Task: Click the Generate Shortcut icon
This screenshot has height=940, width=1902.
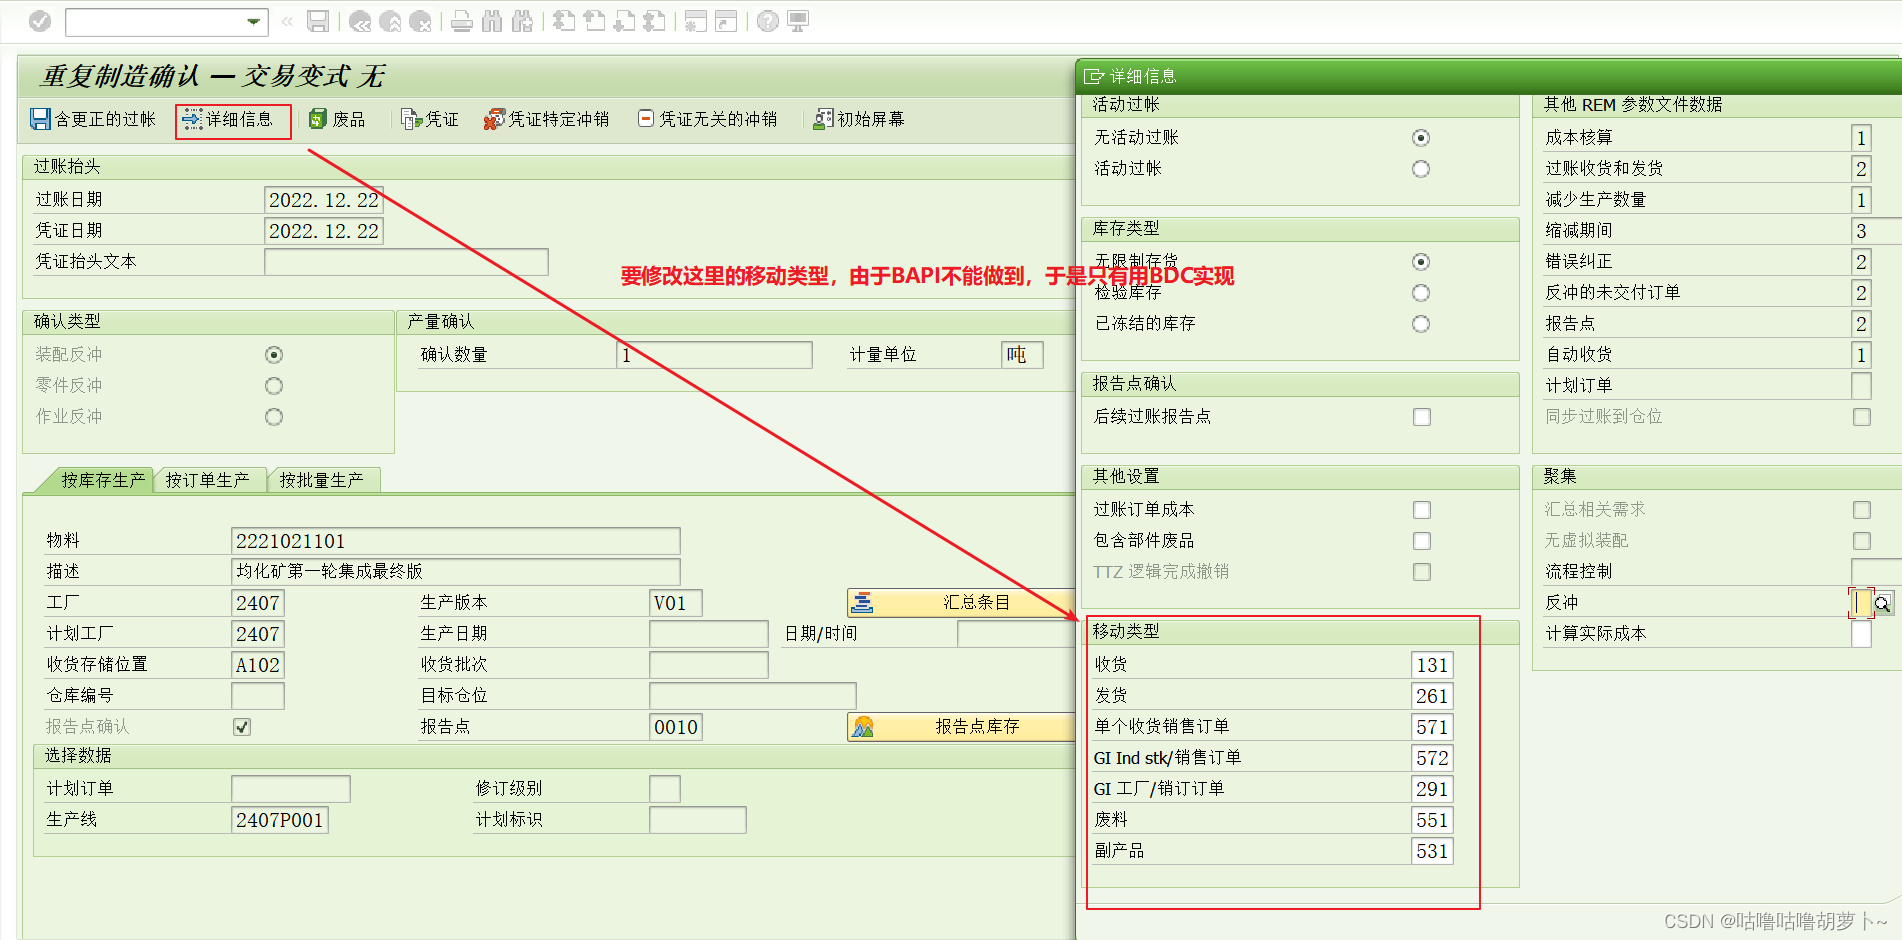Action: pyautogui.click(x=726, y=21)
